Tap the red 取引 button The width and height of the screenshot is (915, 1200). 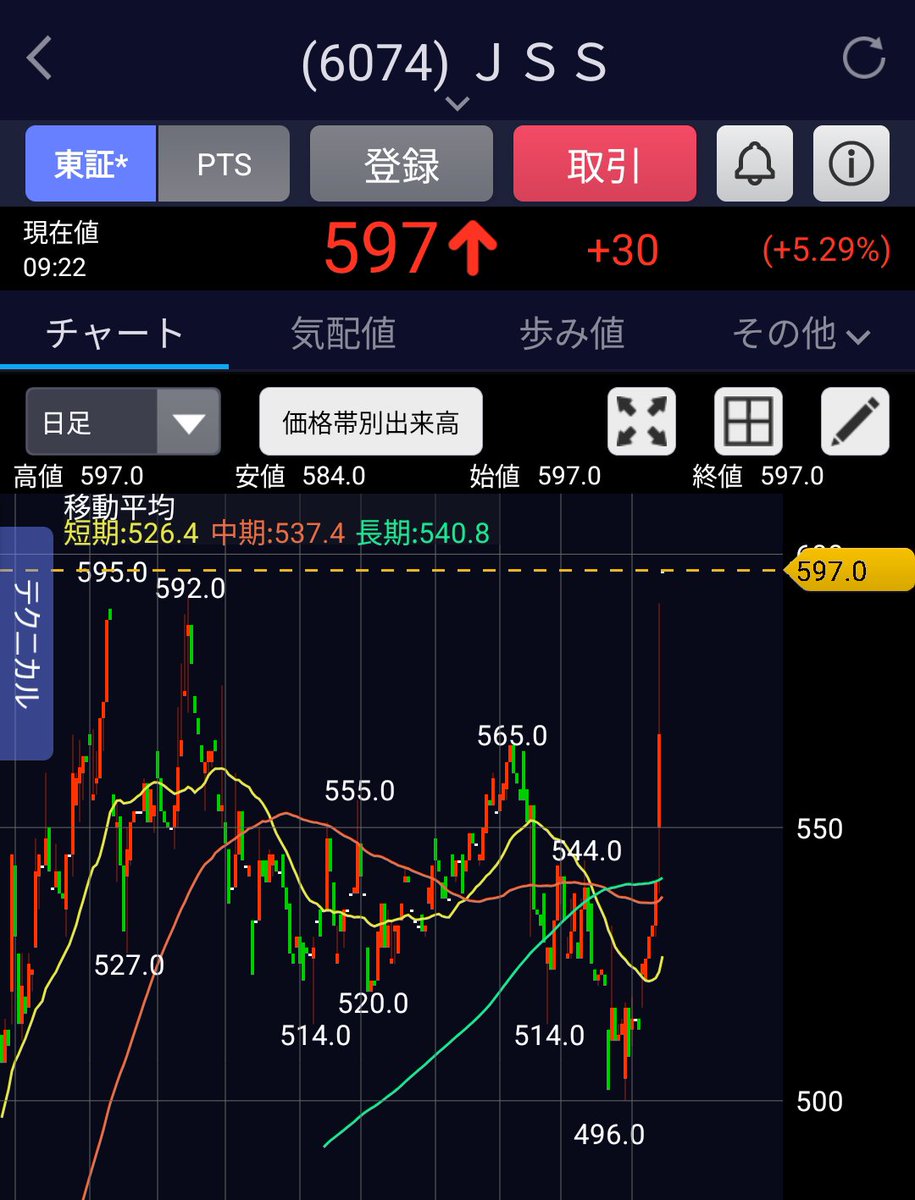coord(604,164)
